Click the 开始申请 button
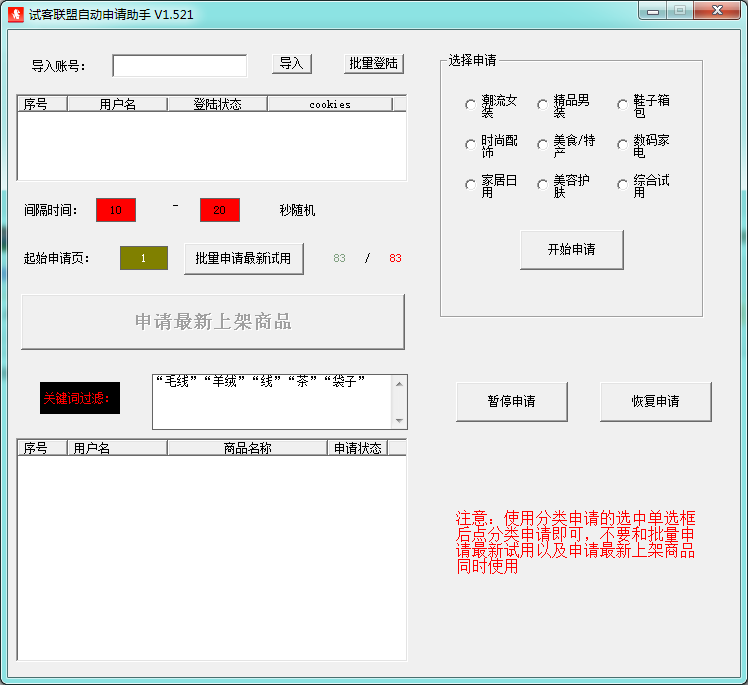 (x=571, y=249)
